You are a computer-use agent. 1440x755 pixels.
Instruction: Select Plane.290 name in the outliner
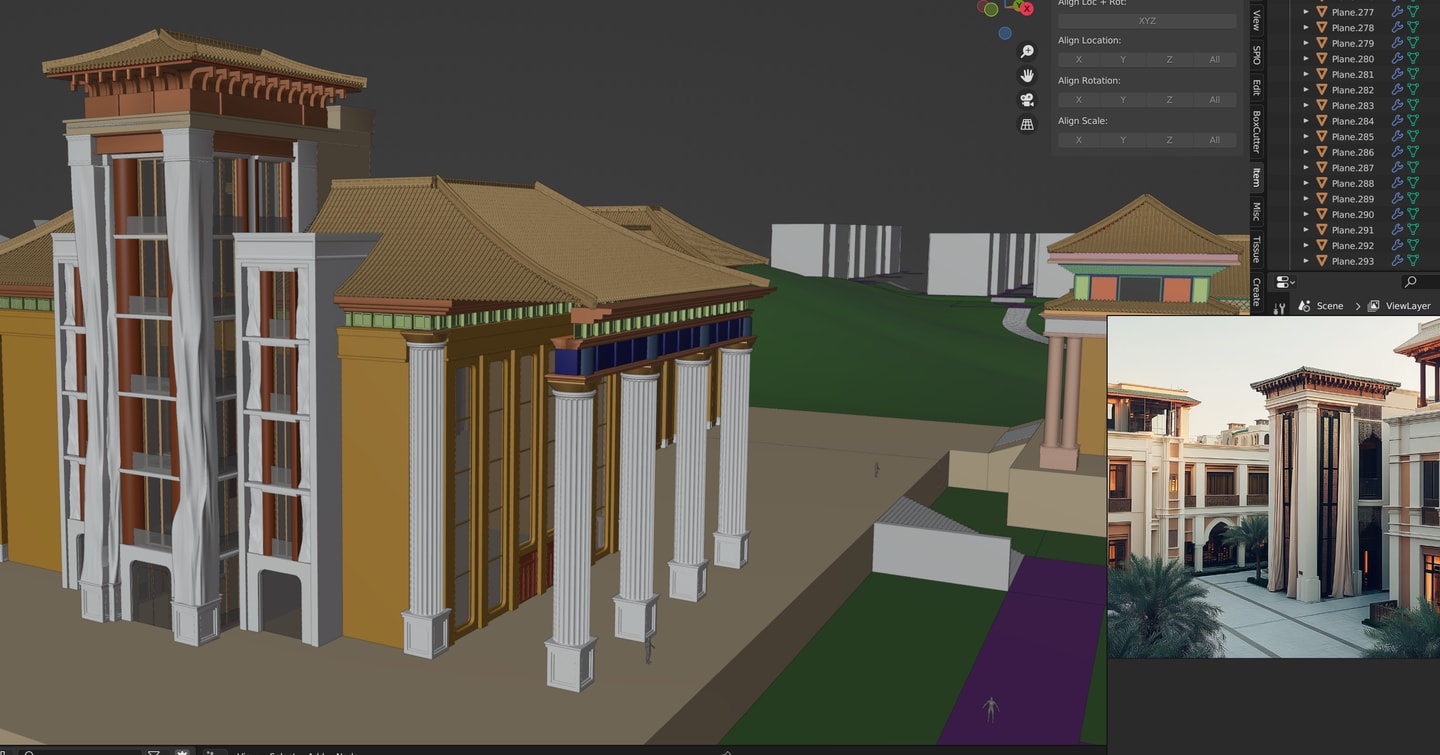(1353, 214)
